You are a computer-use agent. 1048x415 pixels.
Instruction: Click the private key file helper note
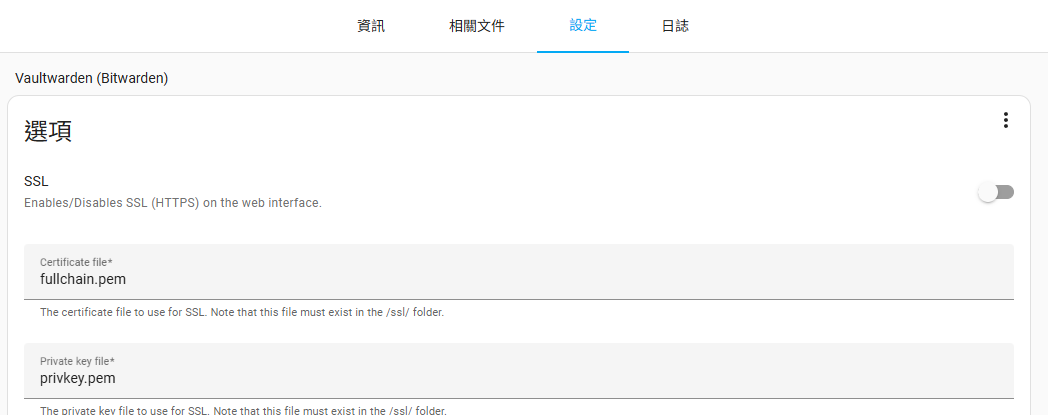[241, 410]
